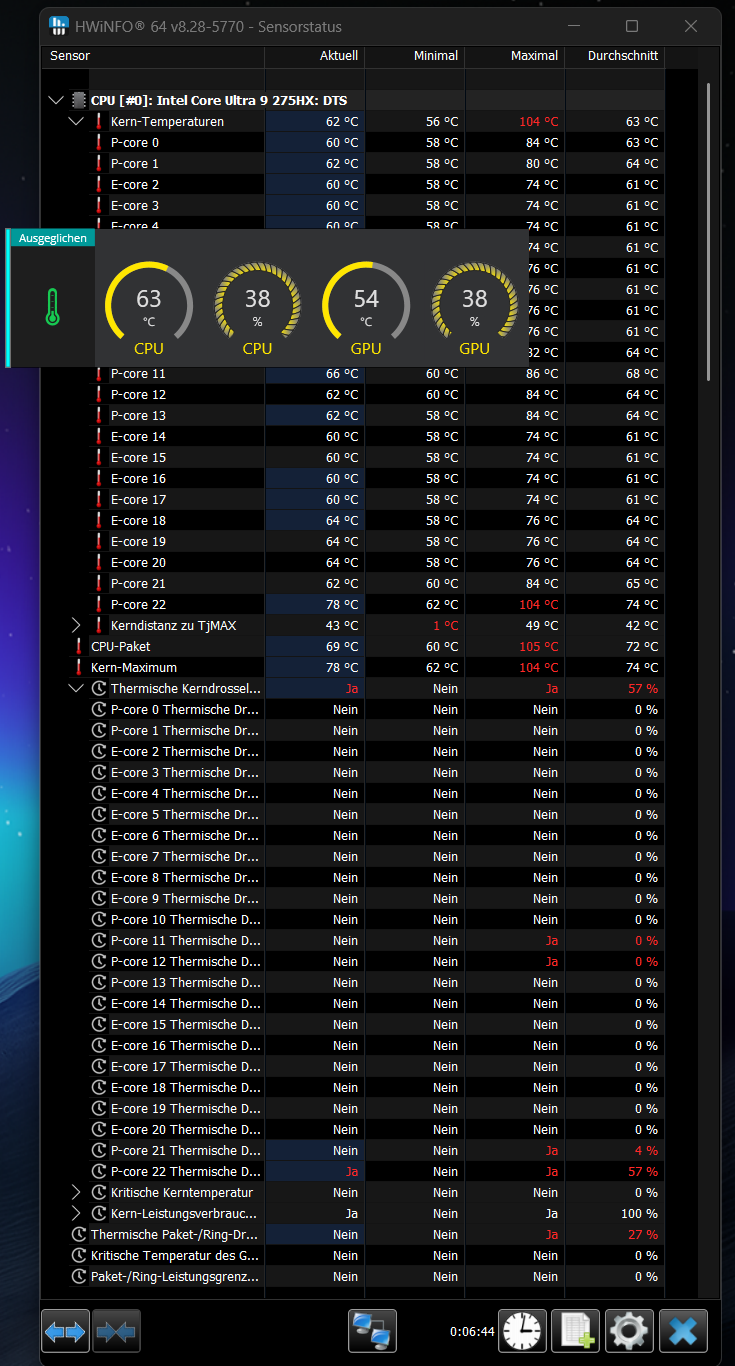Click clock icon beside Paket-/Ring-Leistungsgrenz
The height and width of the screenshot is (1366, 735).
point(79,1276)
